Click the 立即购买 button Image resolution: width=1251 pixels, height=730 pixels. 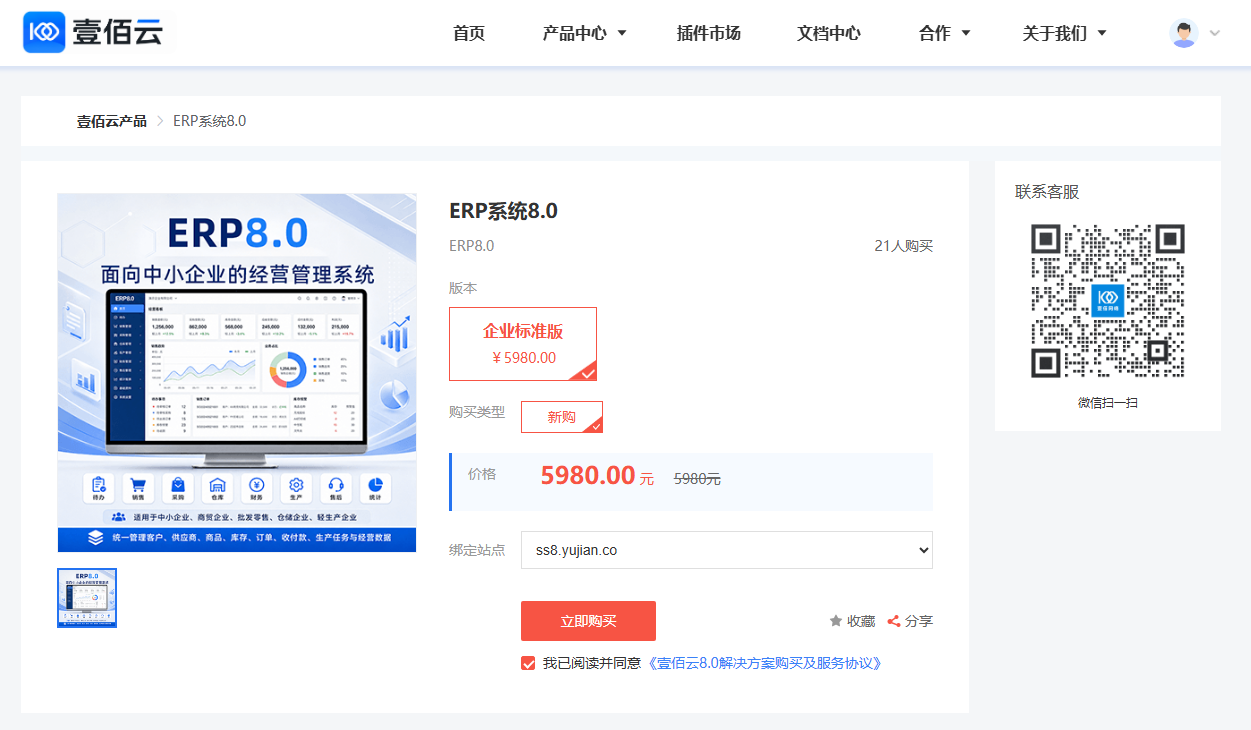(588, 621)
